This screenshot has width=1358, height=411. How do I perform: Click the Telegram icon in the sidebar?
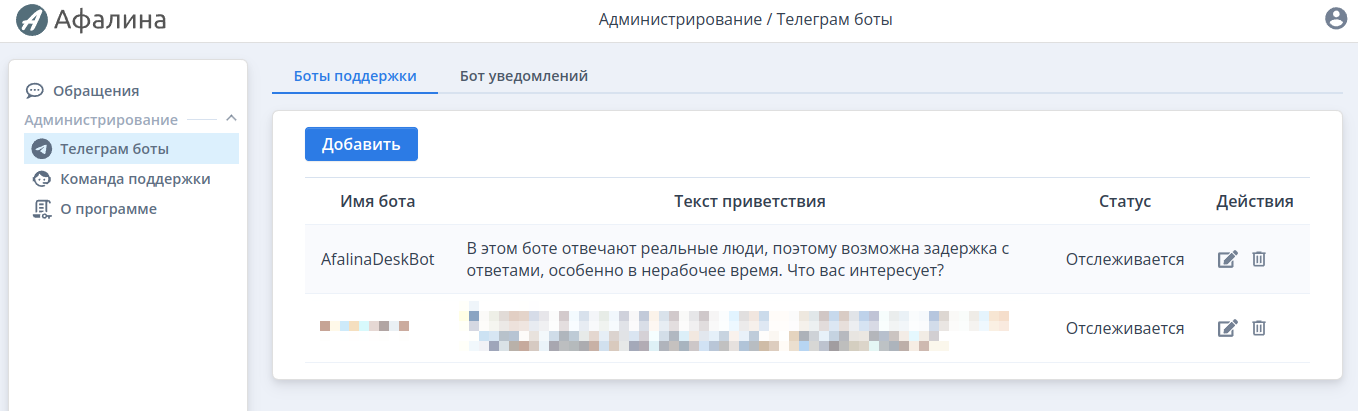(41, 150)
